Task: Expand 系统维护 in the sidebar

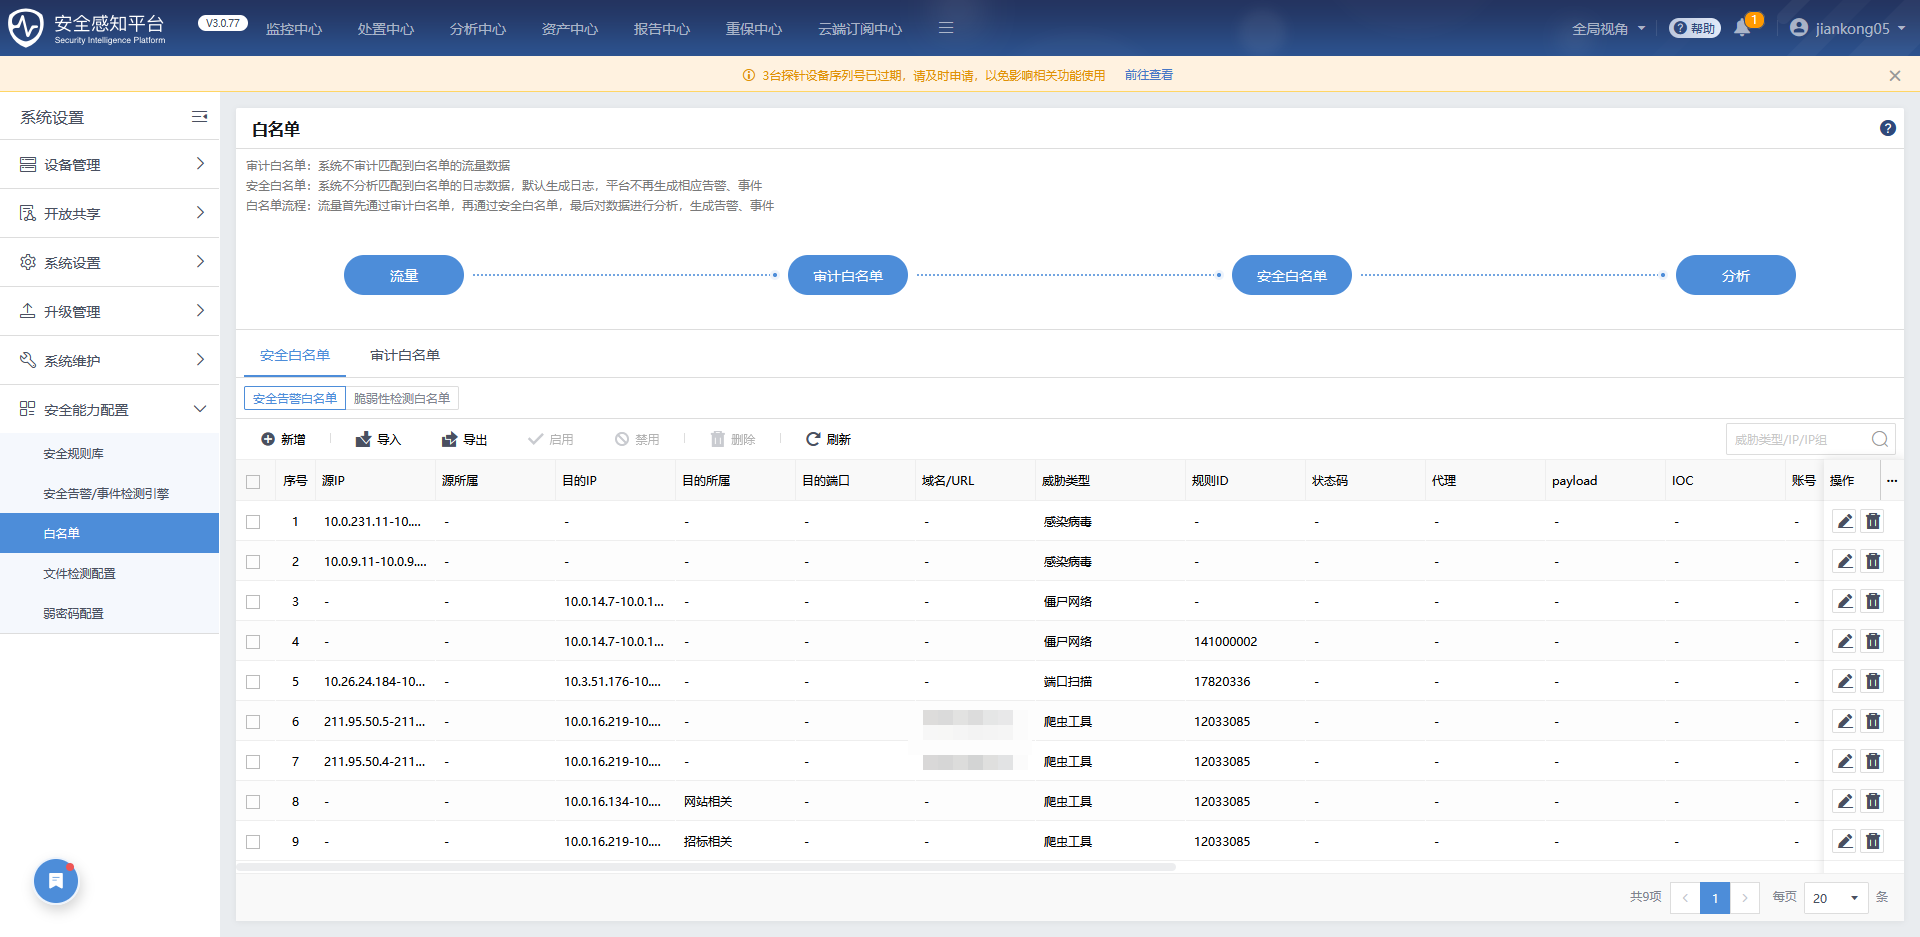Action: 109,360
